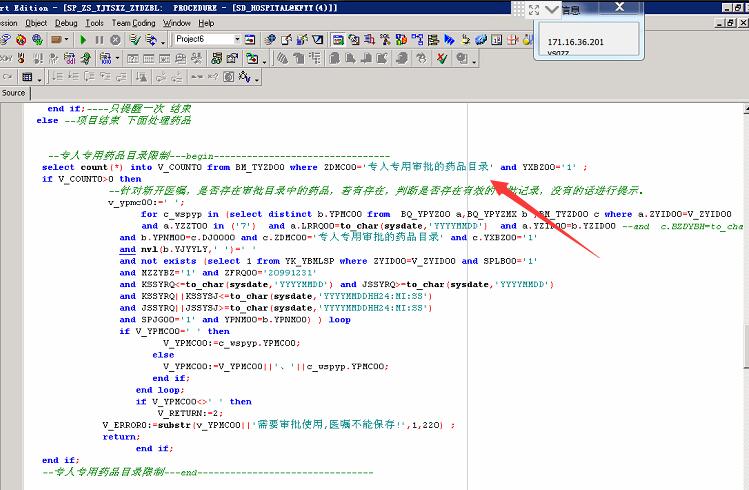Open the Tools menu
The width and height of the screenshot is (749, 490).
pos(95,22)
